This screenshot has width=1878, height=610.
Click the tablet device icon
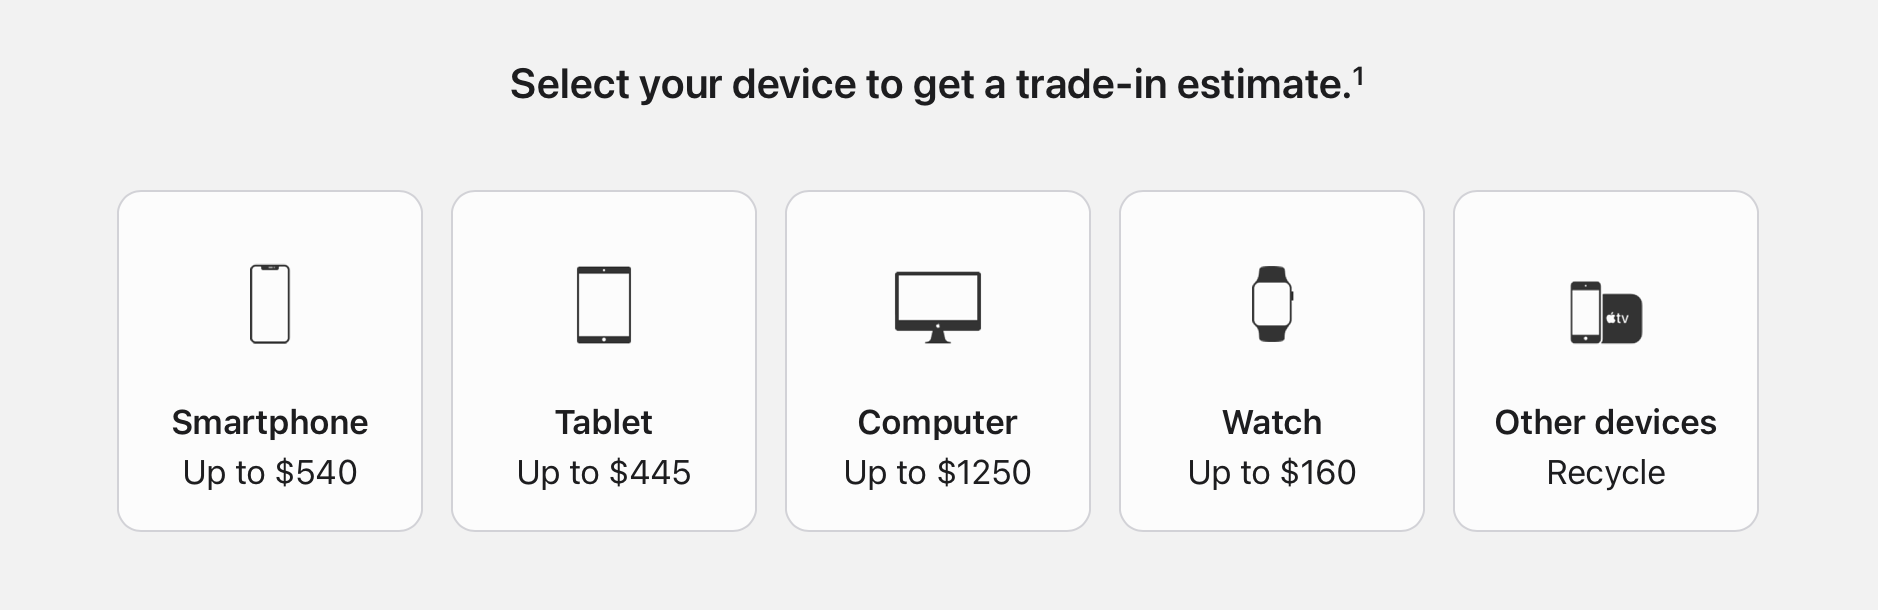(604, 305)
